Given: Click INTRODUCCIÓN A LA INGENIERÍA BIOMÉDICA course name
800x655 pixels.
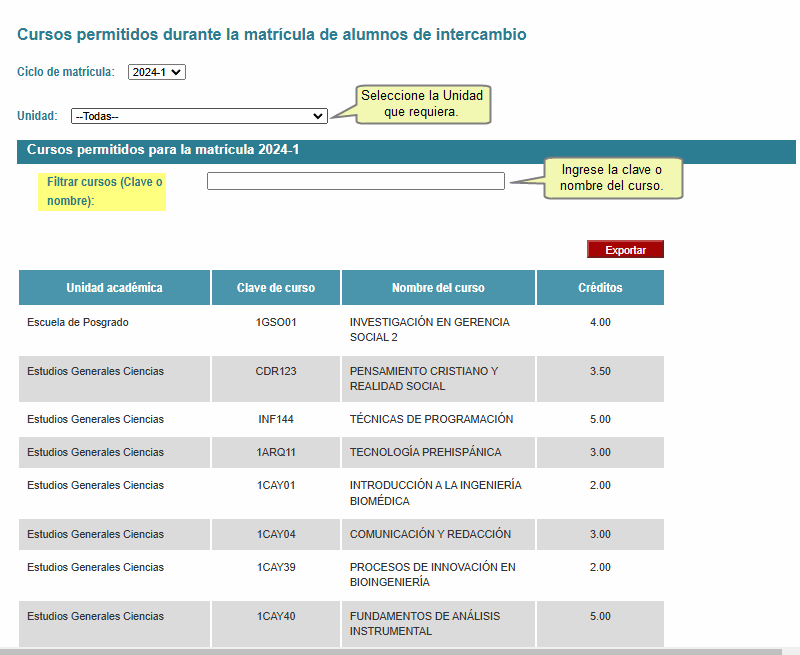Looking at the screenshot, I should pyautogui.click(x=436, y=493).
